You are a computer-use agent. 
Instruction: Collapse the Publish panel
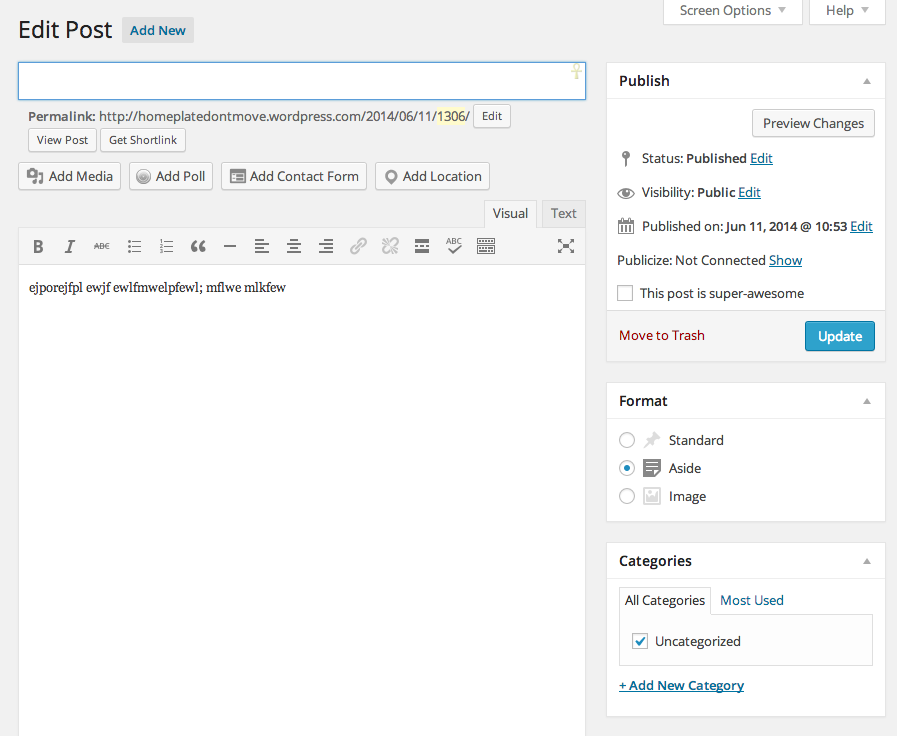click(867, 81)
